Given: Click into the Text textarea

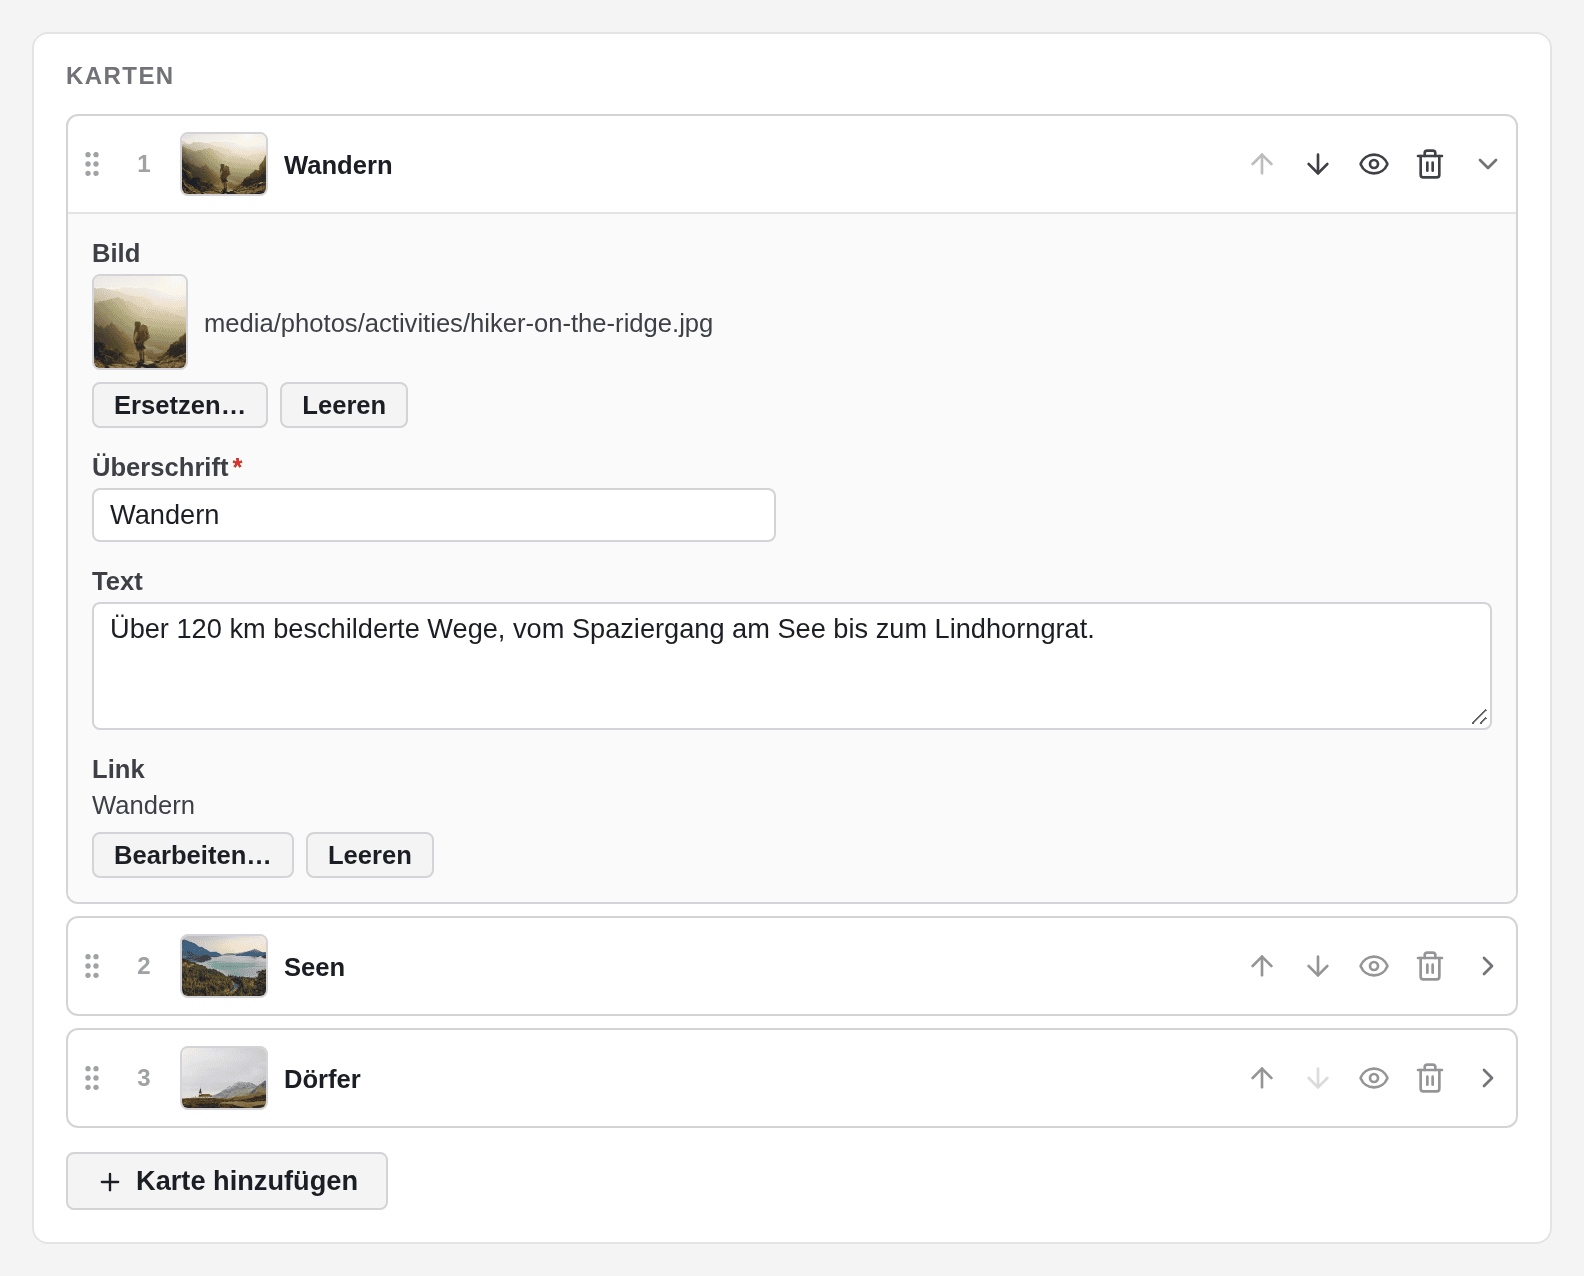Looking at the screenshot, I should [x=792, y=666].
